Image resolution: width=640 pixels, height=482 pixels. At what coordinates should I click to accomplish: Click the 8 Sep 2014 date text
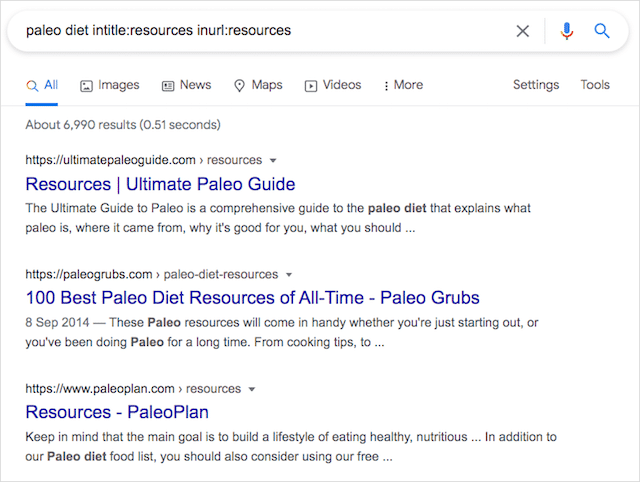click(x=57, y=322)
